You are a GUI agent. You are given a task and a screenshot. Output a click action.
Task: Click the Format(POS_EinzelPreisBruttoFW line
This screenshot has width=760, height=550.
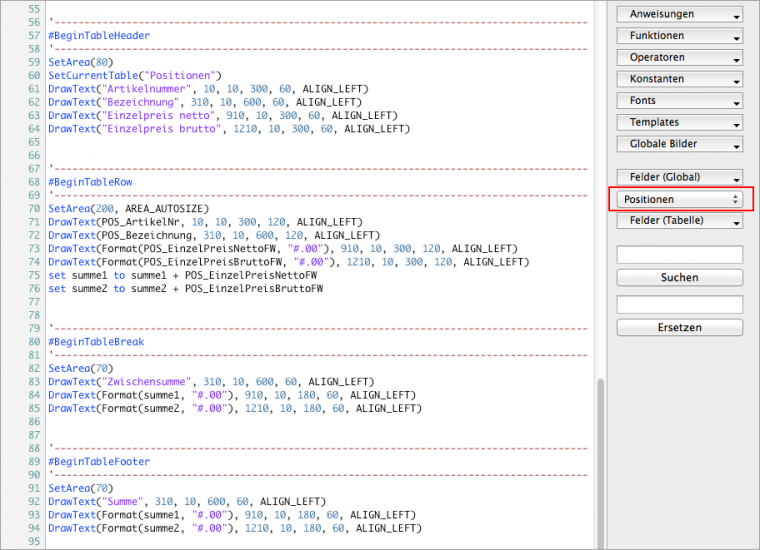pyautogui.click(x=289, y=262)
